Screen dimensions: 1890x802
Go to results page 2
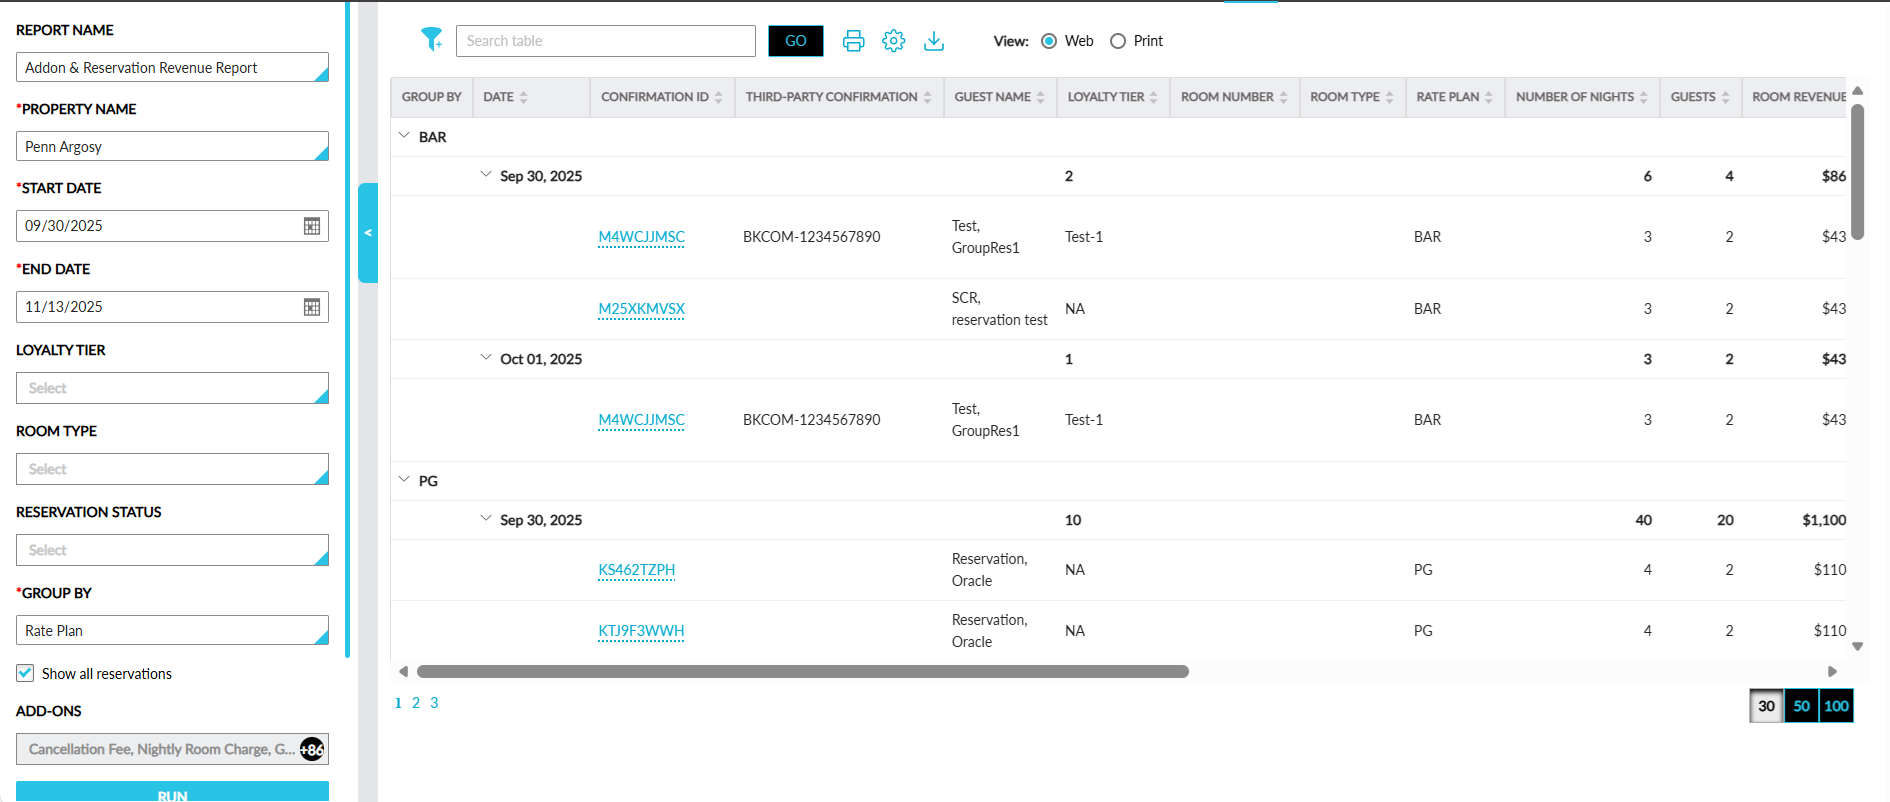coord(416,703)
